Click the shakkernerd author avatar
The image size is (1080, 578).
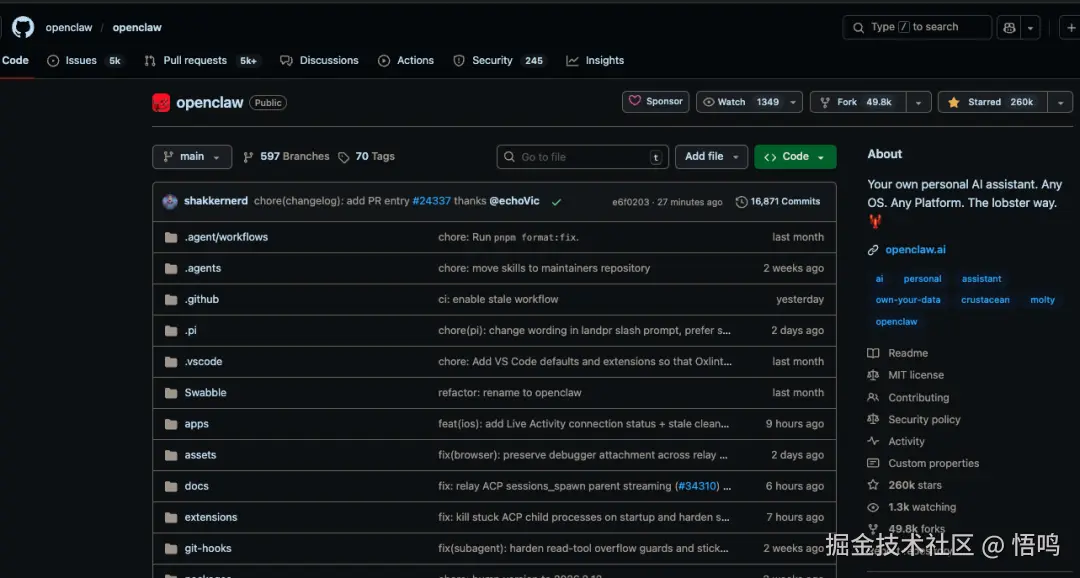pyautogui.click(x=170, y=201)
